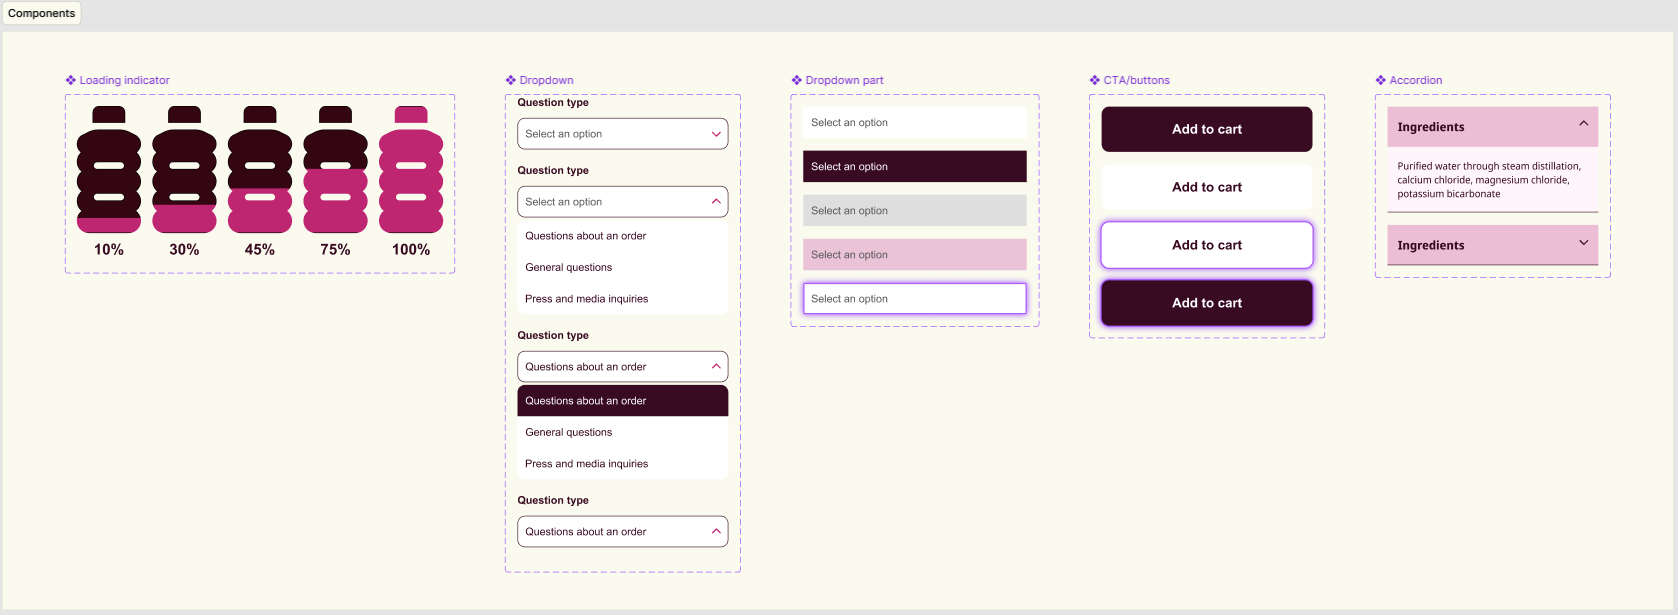
Task: Select the 75% filled bottle indicator
Action: (335, 170)
